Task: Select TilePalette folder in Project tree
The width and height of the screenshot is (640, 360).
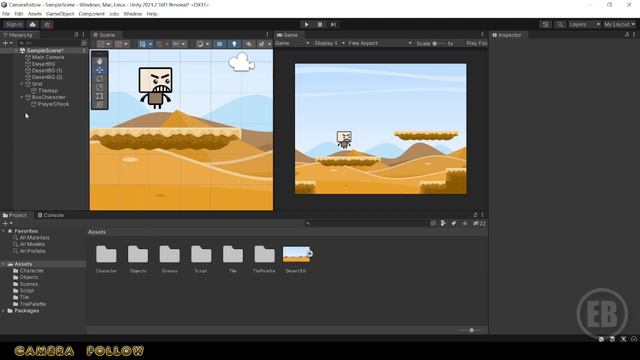Action: pos(33,304)
